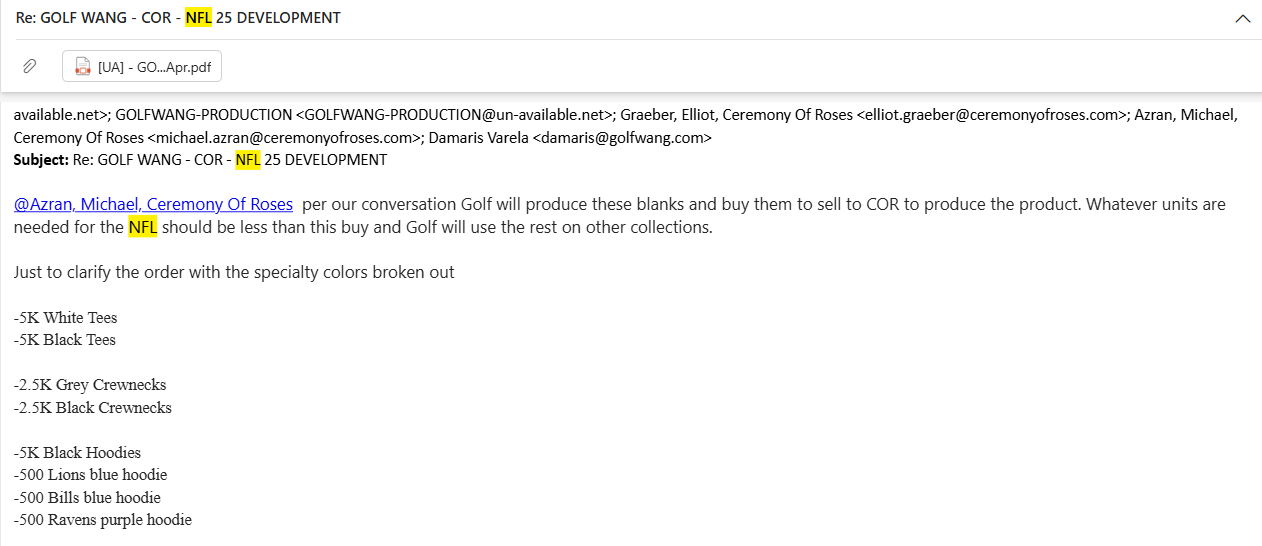This screenshot has width=1262, height=546.
Task: Click highlighted NFL in the Subject line
Action: click(x=247, y=160)
